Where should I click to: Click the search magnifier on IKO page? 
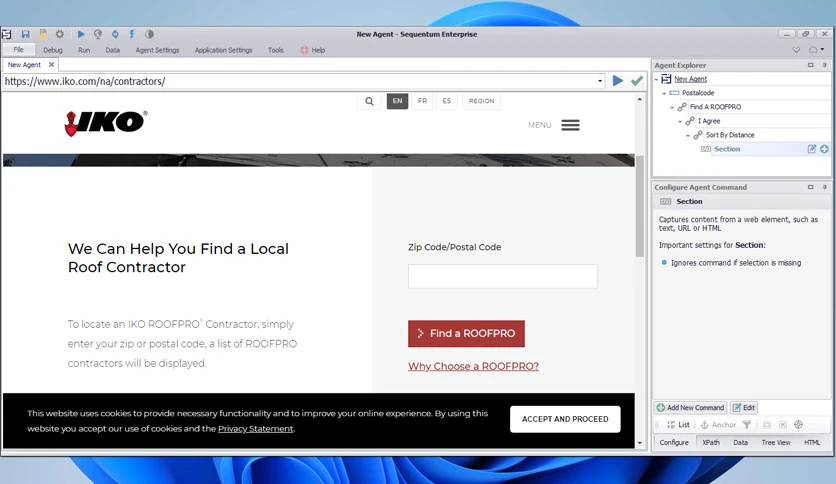[369, 101]
